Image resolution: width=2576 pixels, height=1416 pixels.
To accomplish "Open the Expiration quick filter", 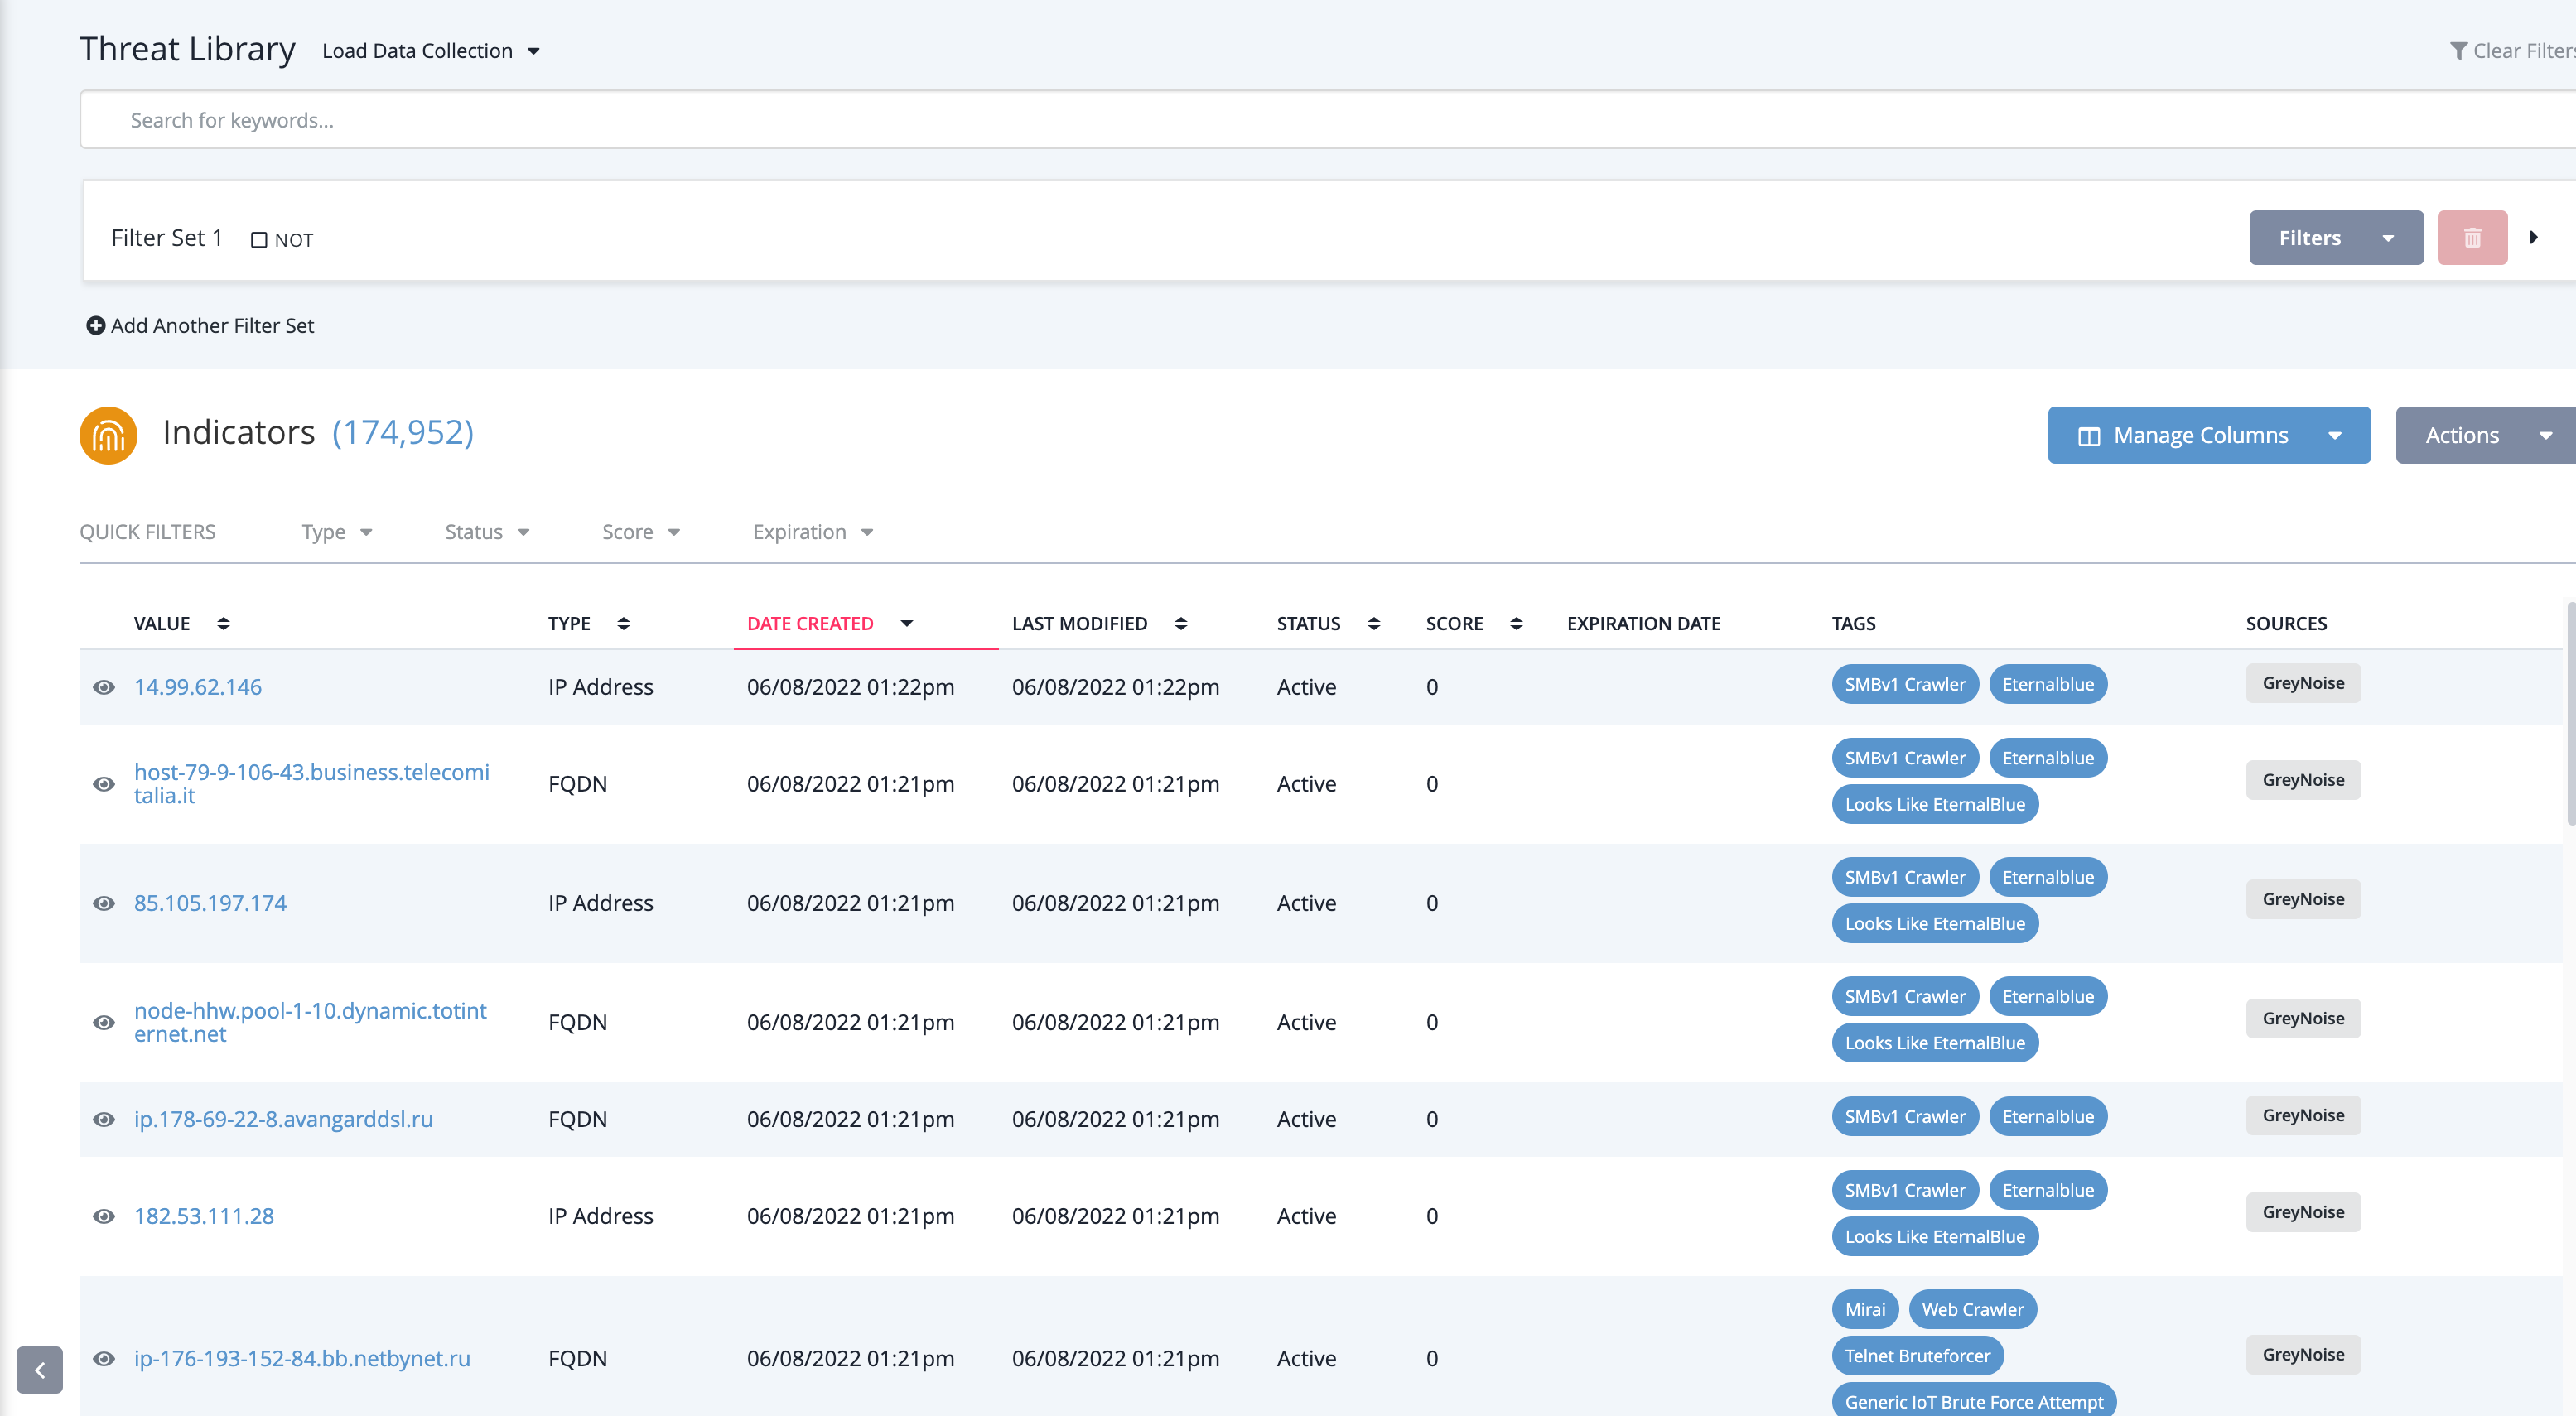I will coord(813,532).
